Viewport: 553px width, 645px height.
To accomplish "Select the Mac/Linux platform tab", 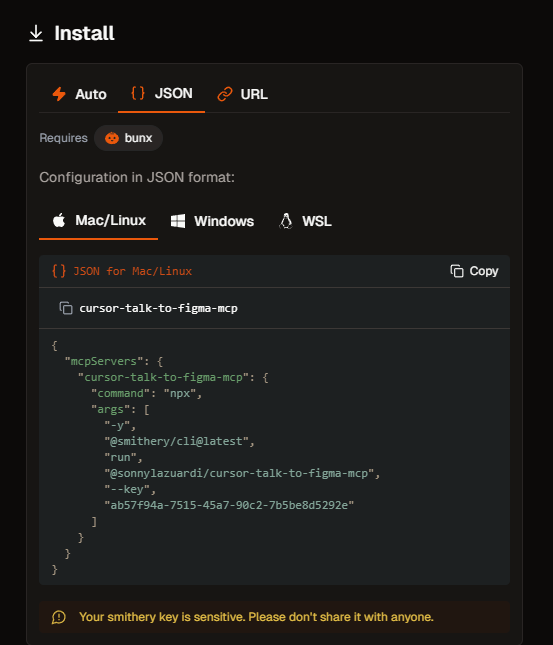I will 99,221.
